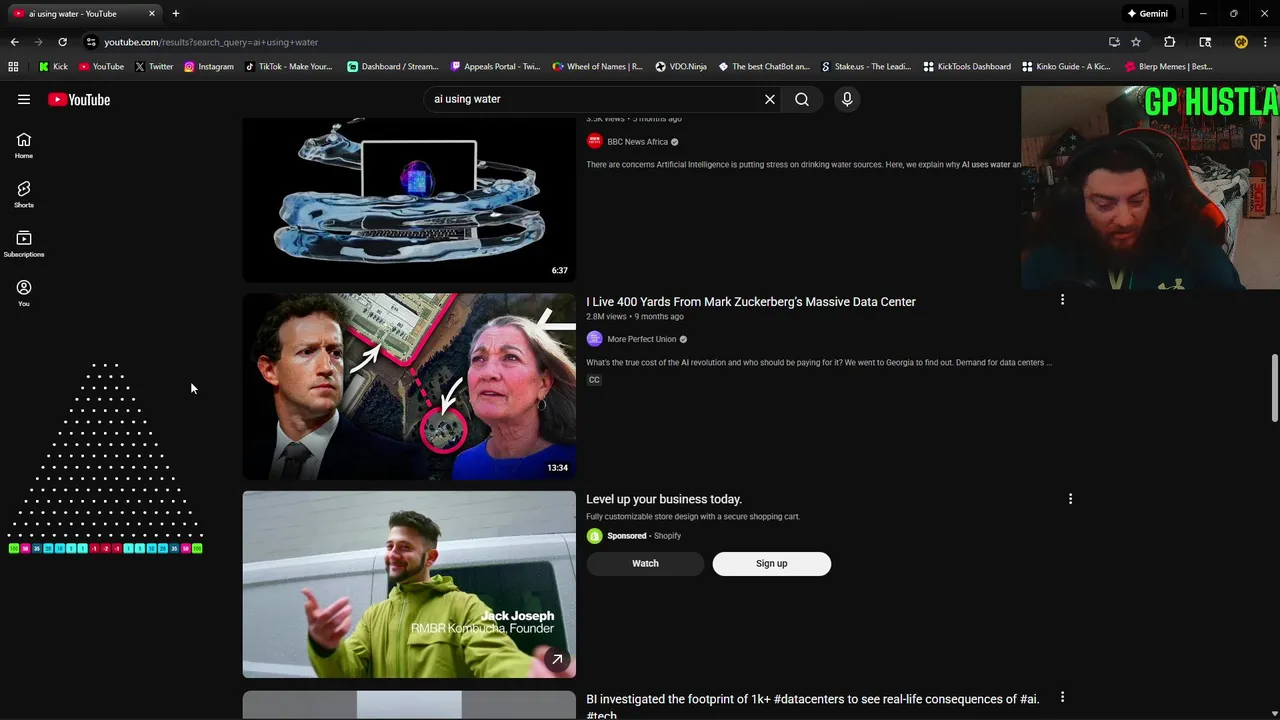Open a new browser tab
1280x720 pixels.
(176, 14)
